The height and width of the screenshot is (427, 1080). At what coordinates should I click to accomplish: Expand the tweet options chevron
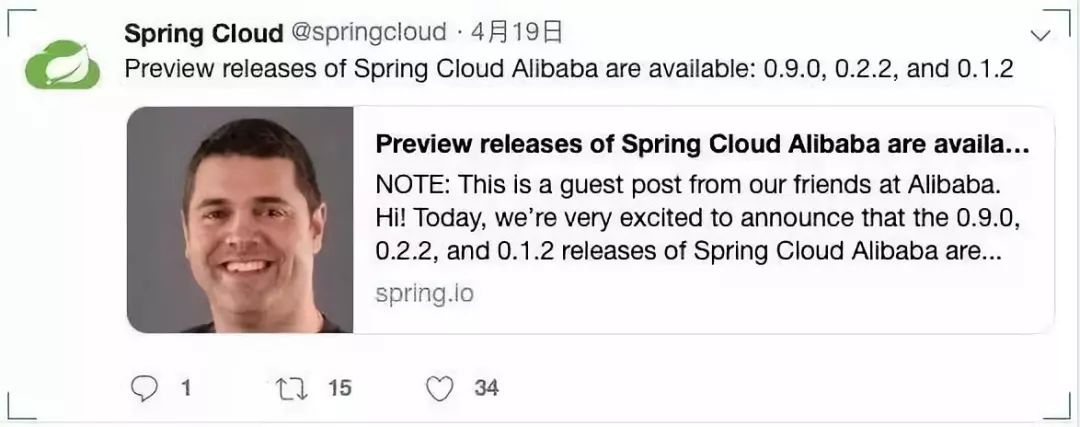coord(1041,36)
